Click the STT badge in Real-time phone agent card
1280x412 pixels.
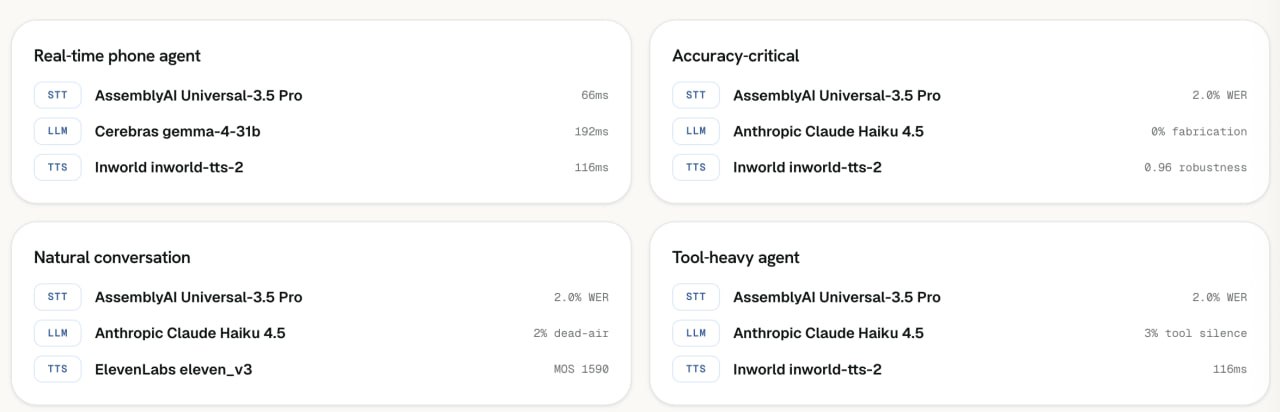point(57,95)
